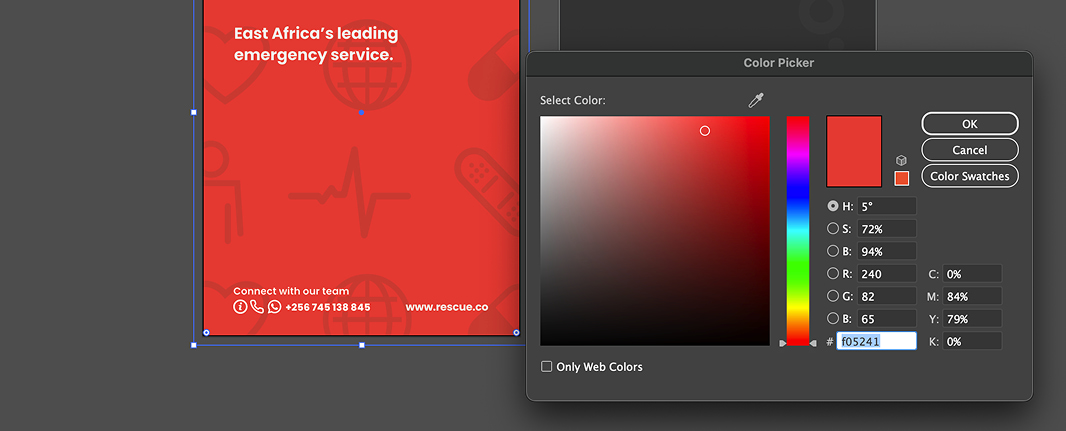Confirm color with the OK button
1066x431 pixels.
(x=969, y=124)
